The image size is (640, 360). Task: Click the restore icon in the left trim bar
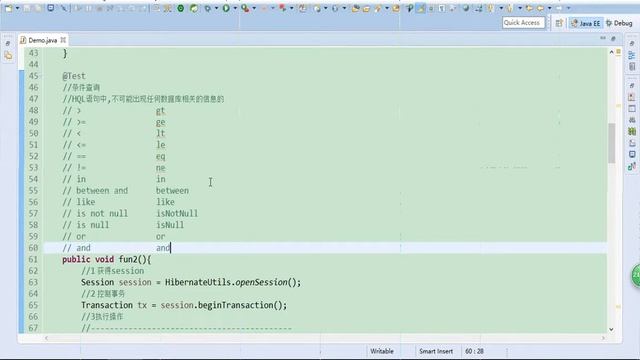click(8, 43)
